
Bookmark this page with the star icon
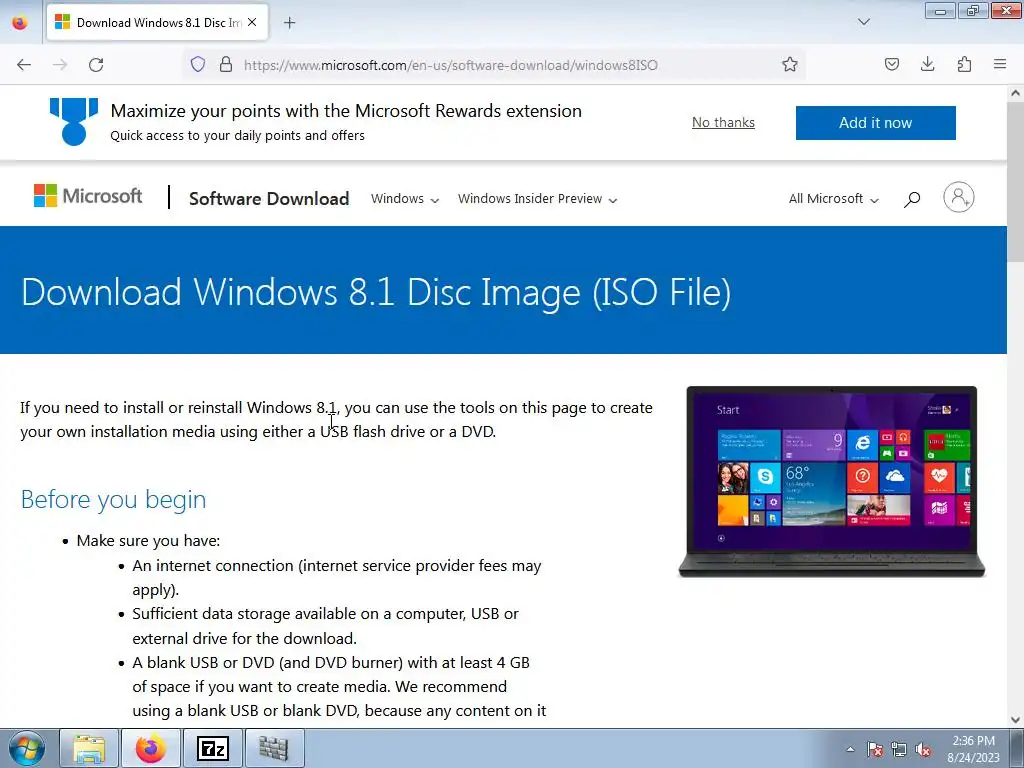(790, 64)
